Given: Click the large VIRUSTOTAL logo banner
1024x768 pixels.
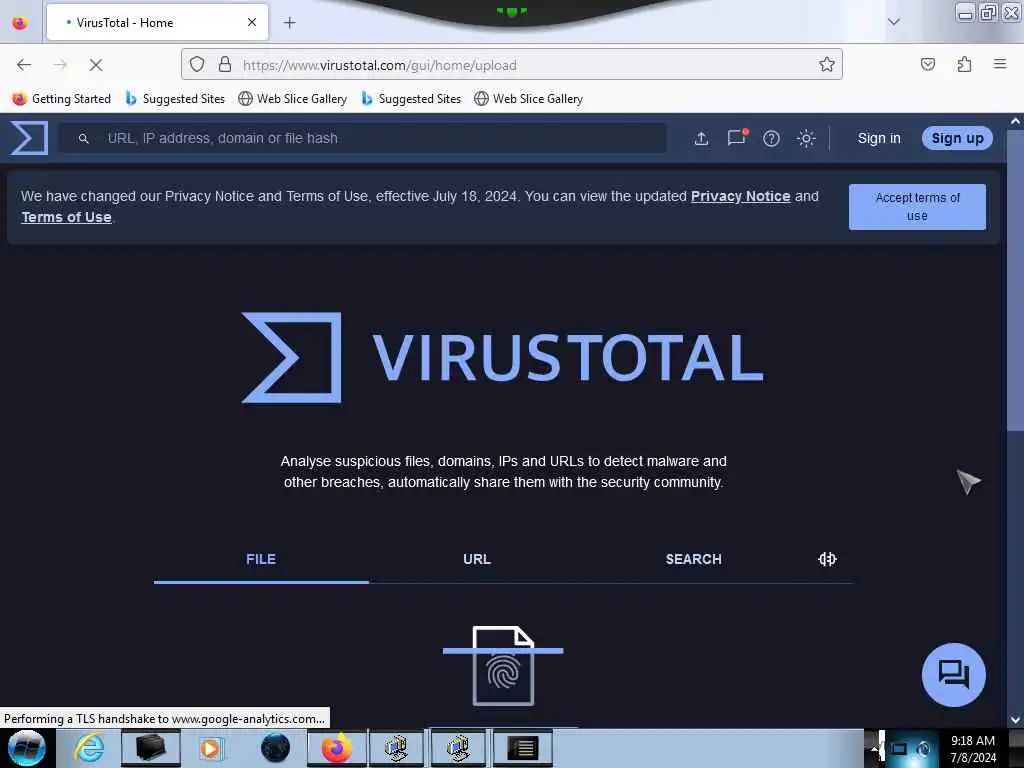Looking at the screenshot, I should [503, 358].
